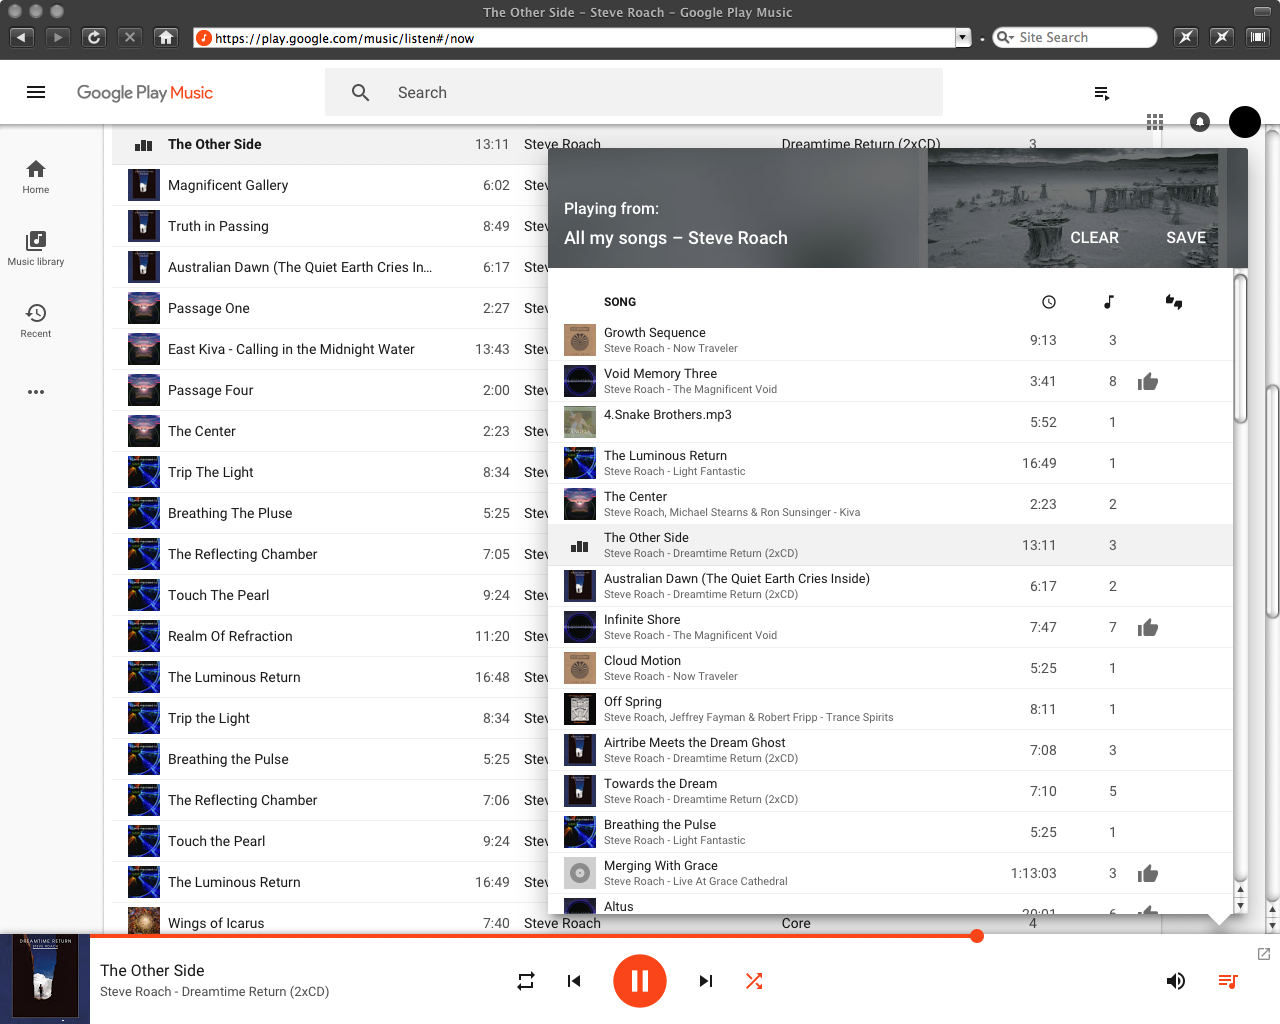
Task: Select 4.Snake Brothers.mp3 in queue
Action: (x=890, y=422)
